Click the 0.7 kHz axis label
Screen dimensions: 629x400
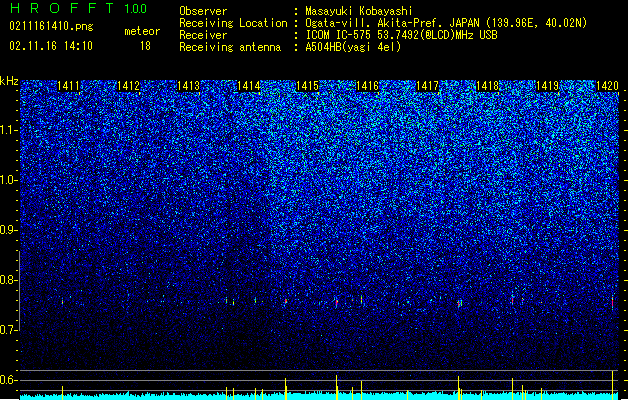click(x=9, y=330)
